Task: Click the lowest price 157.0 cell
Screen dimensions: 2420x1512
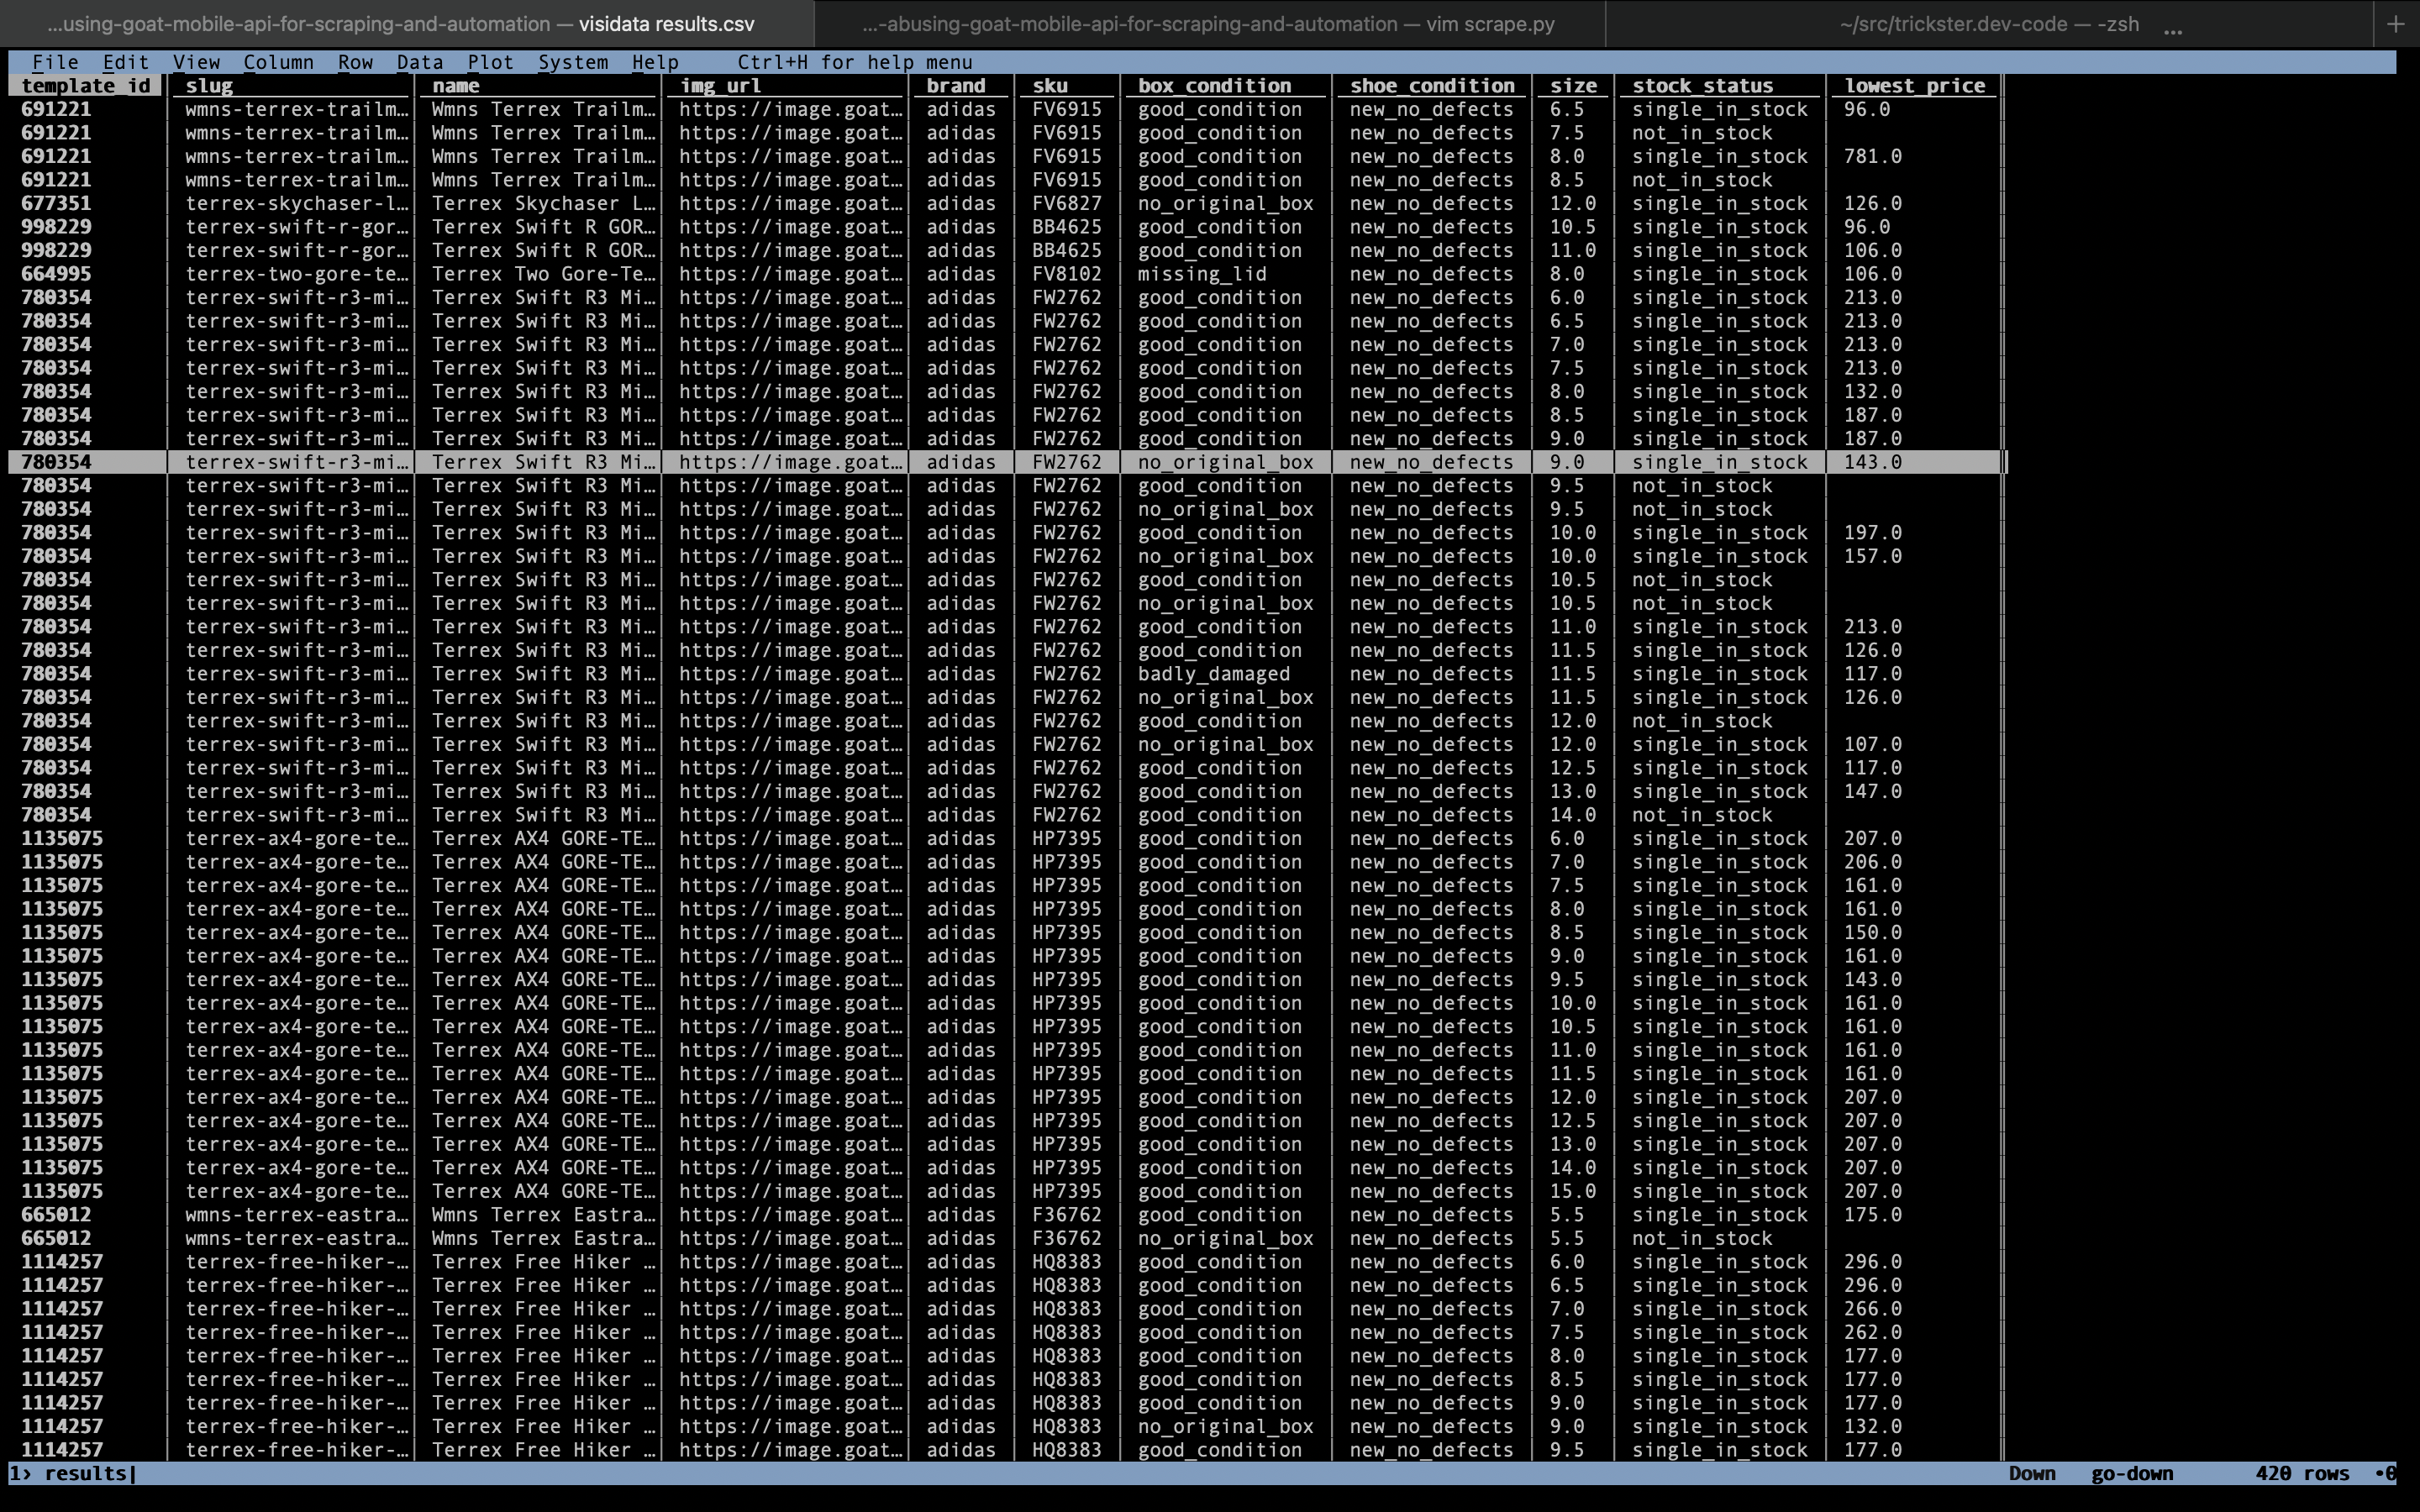Action: click(1873, 556)
